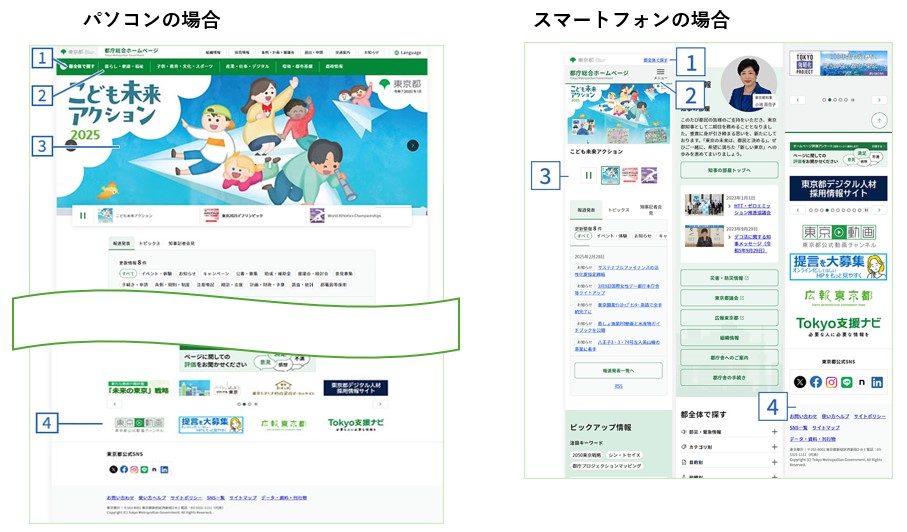Open Tokyo支援ナビ banner in smartphone view
Screen dimensions: 907x532
838,327
